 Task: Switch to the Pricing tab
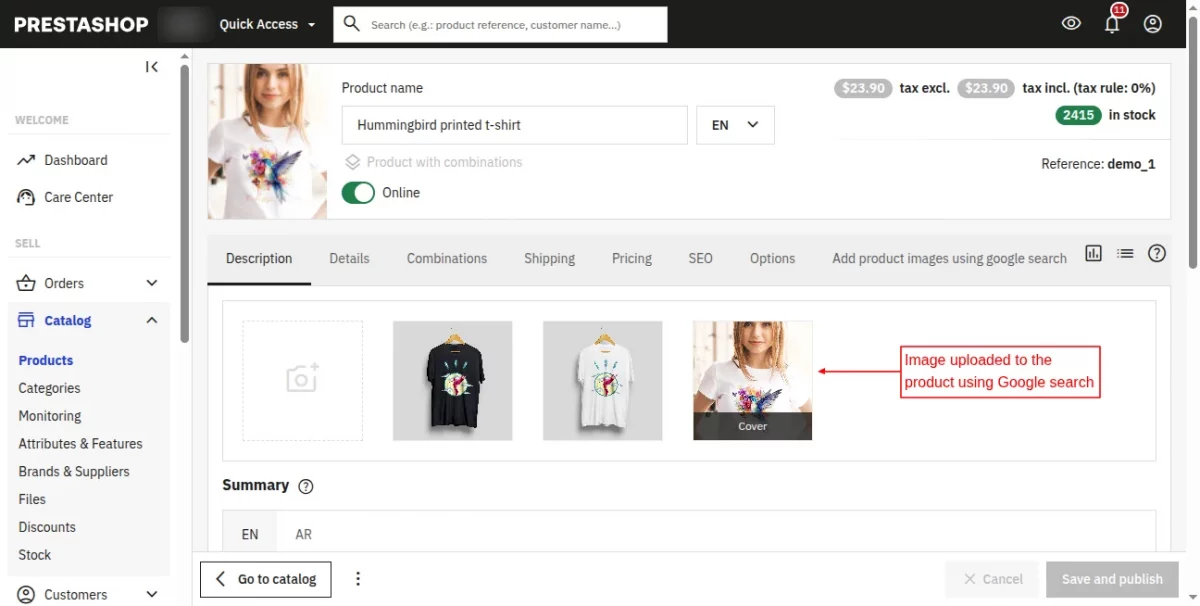(632, 258)
